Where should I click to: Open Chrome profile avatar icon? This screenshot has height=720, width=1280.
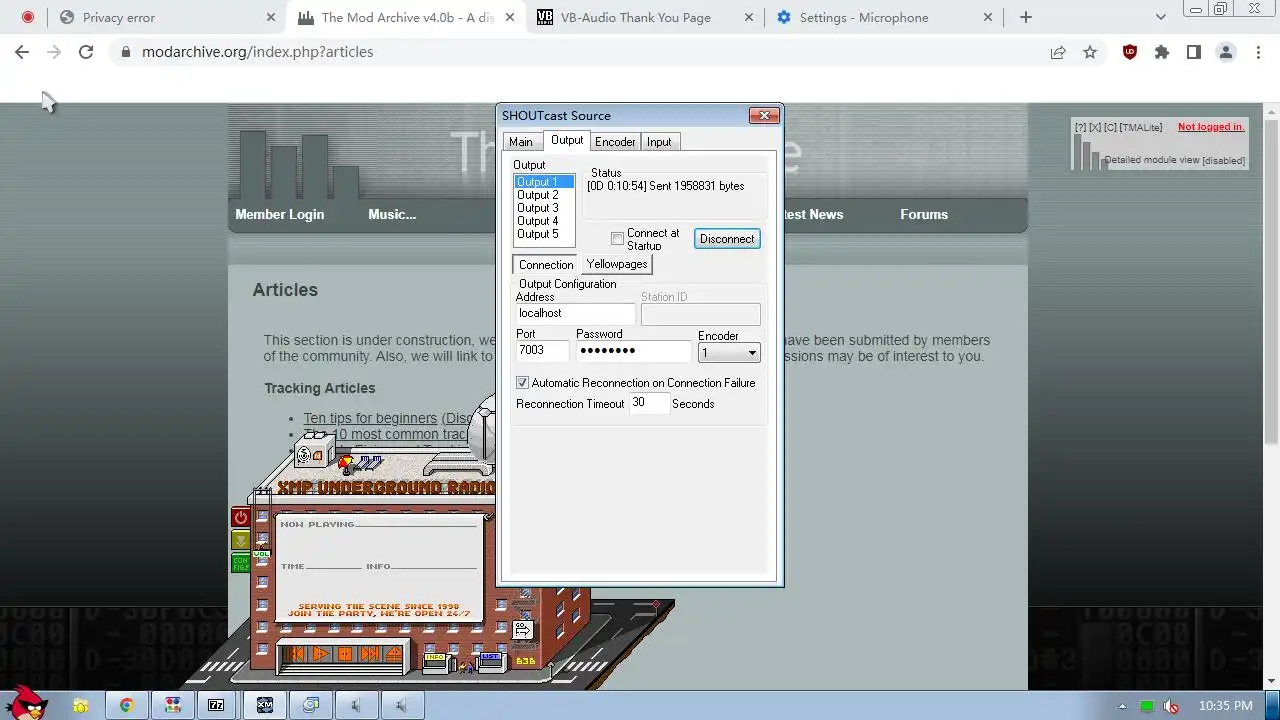tap(1226, 52)
